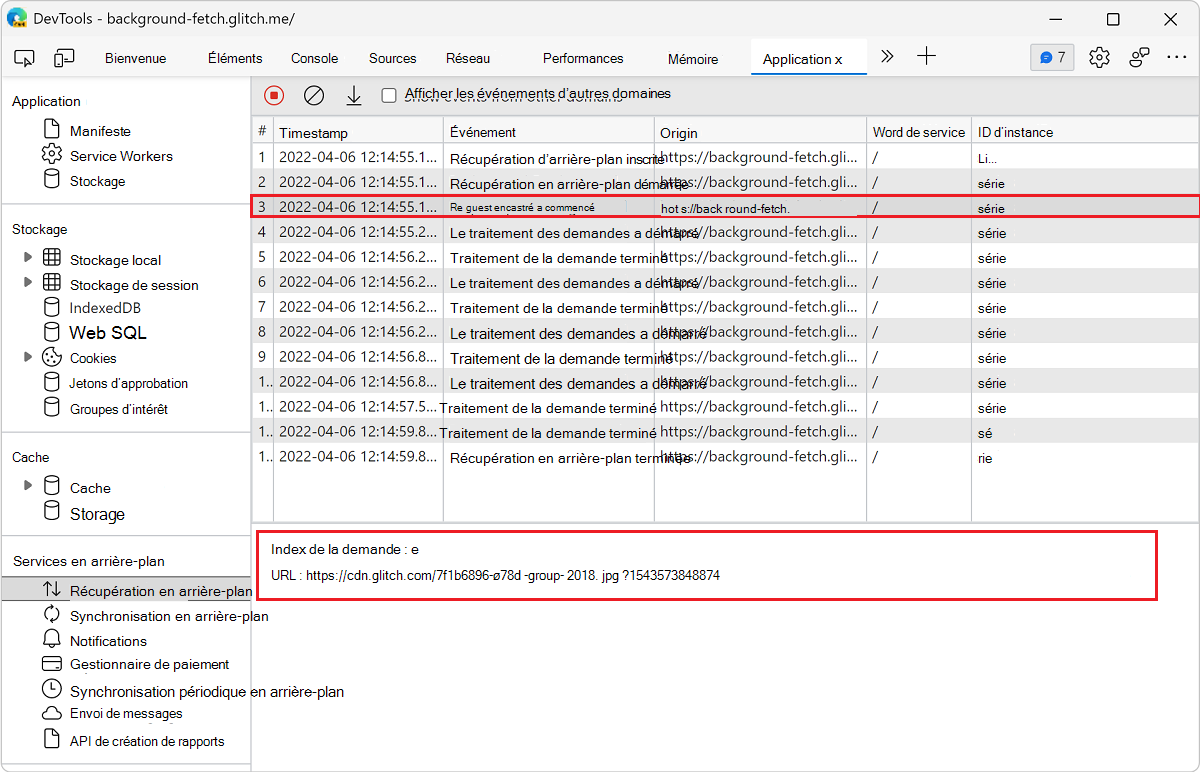This screenshot has width=1200, height=772.
Task: Expand the Cookies tree node
Action: click(27, 357)
